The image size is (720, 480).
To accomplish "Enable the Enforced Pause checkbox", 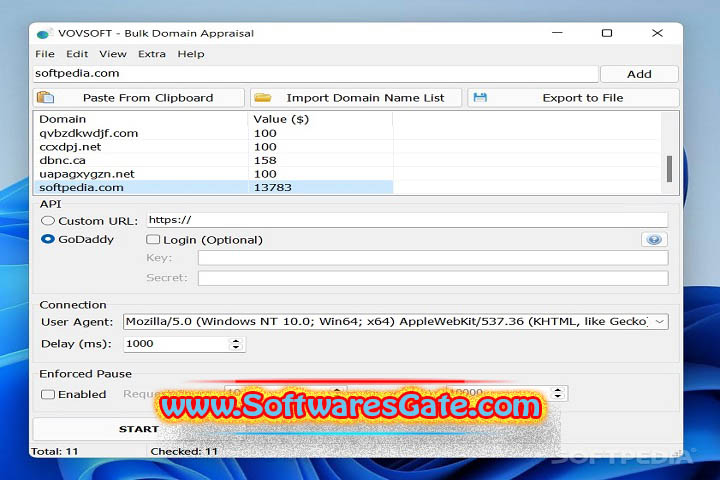I will [48, 394].
